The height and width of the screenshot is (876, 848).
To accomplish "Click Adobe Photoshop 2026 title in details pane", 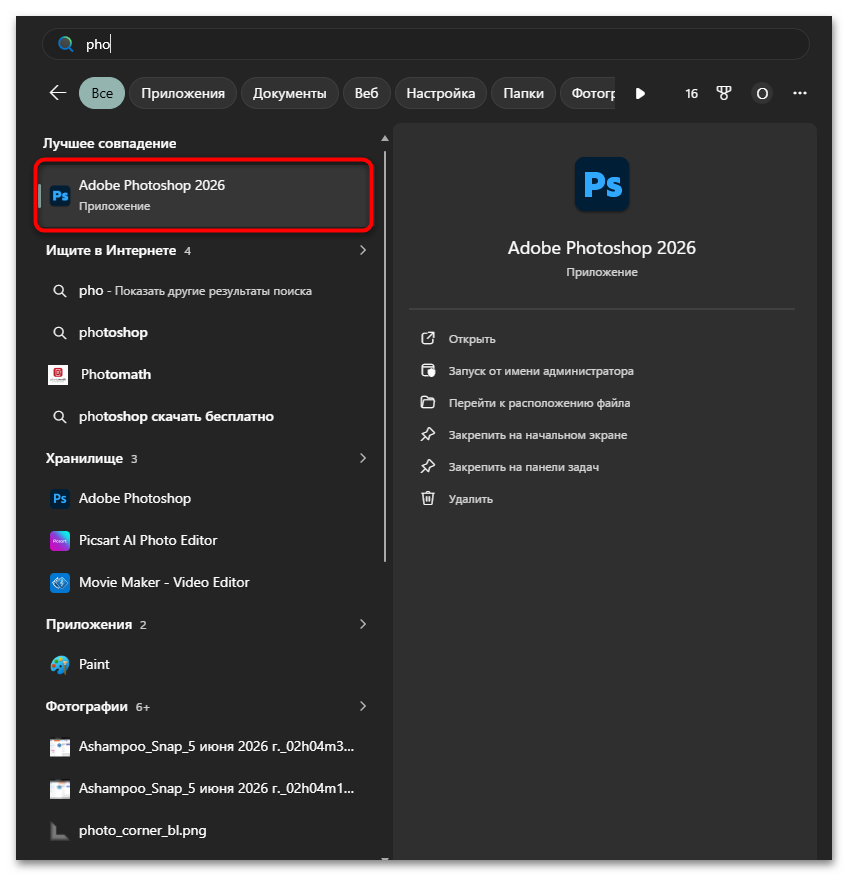I will [x=602, y=248].
